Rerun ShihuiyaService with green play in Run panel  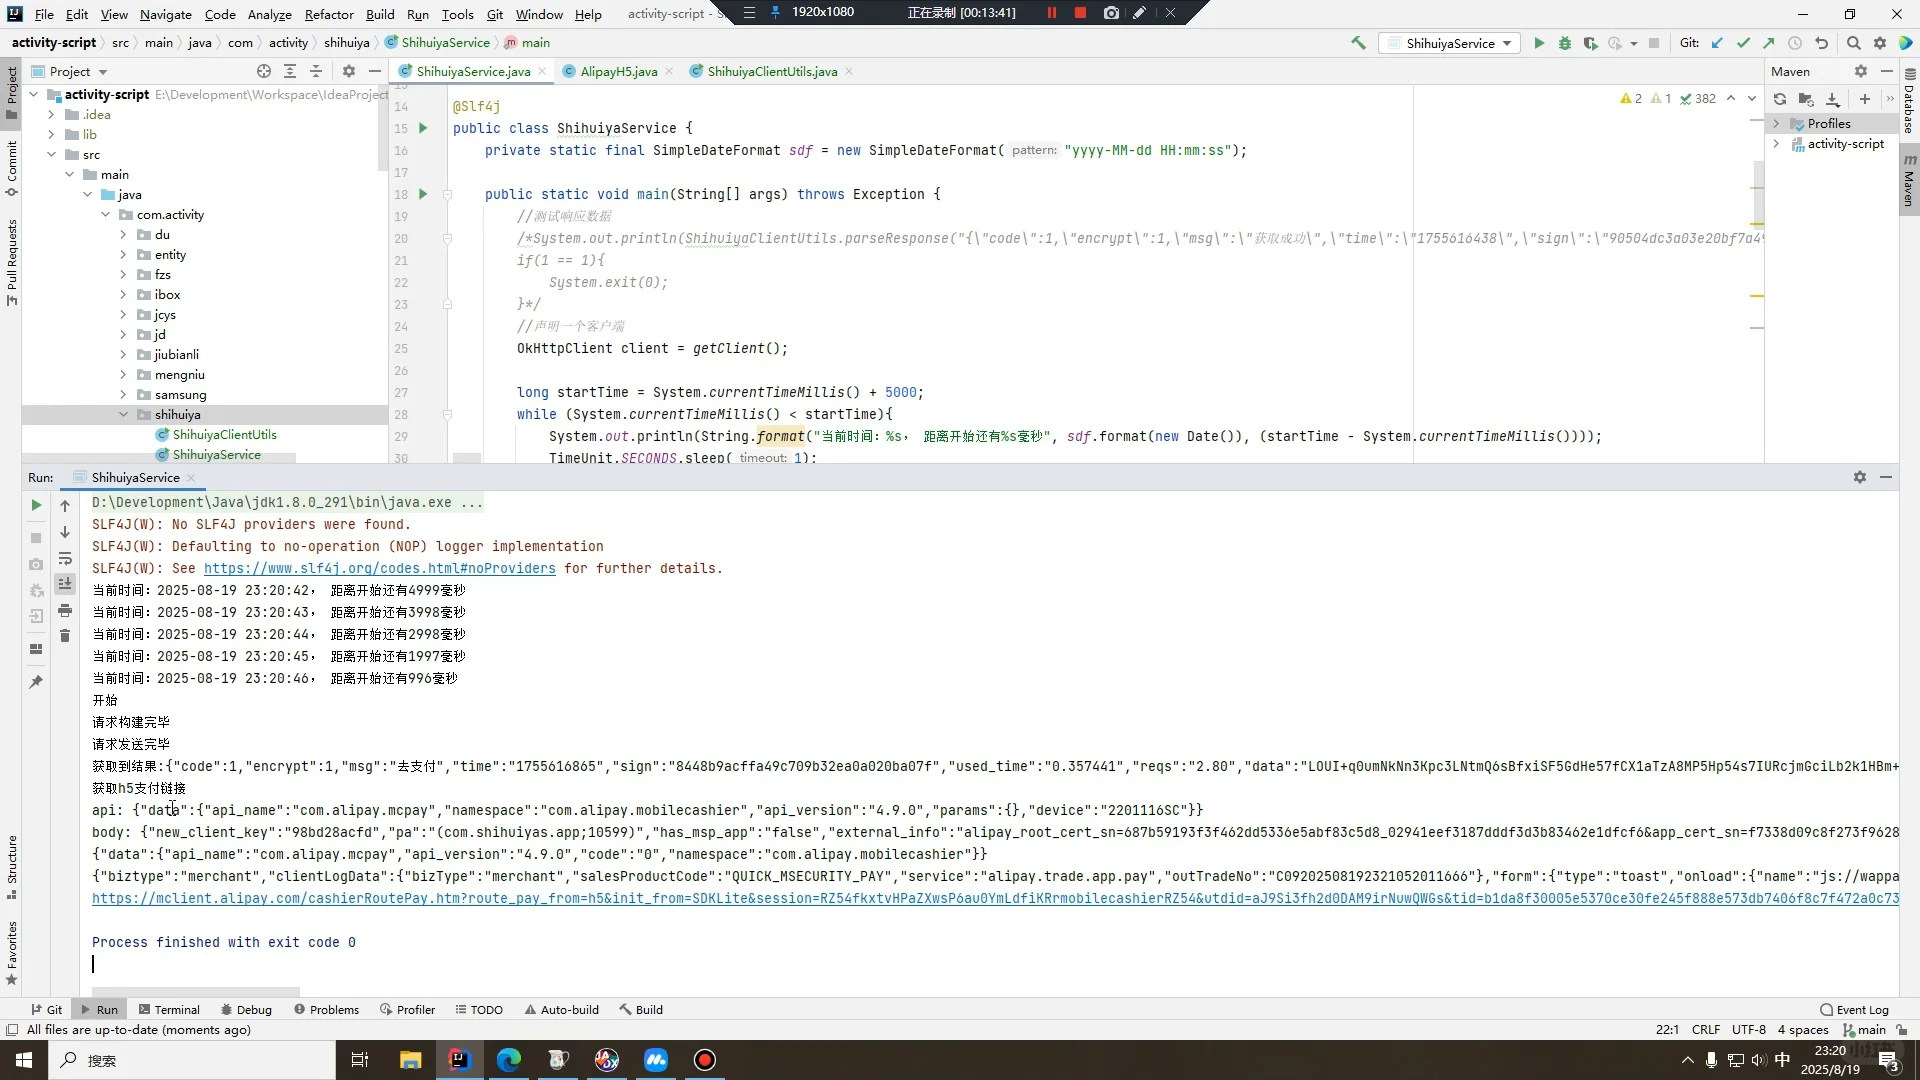(x=36, y=505)
